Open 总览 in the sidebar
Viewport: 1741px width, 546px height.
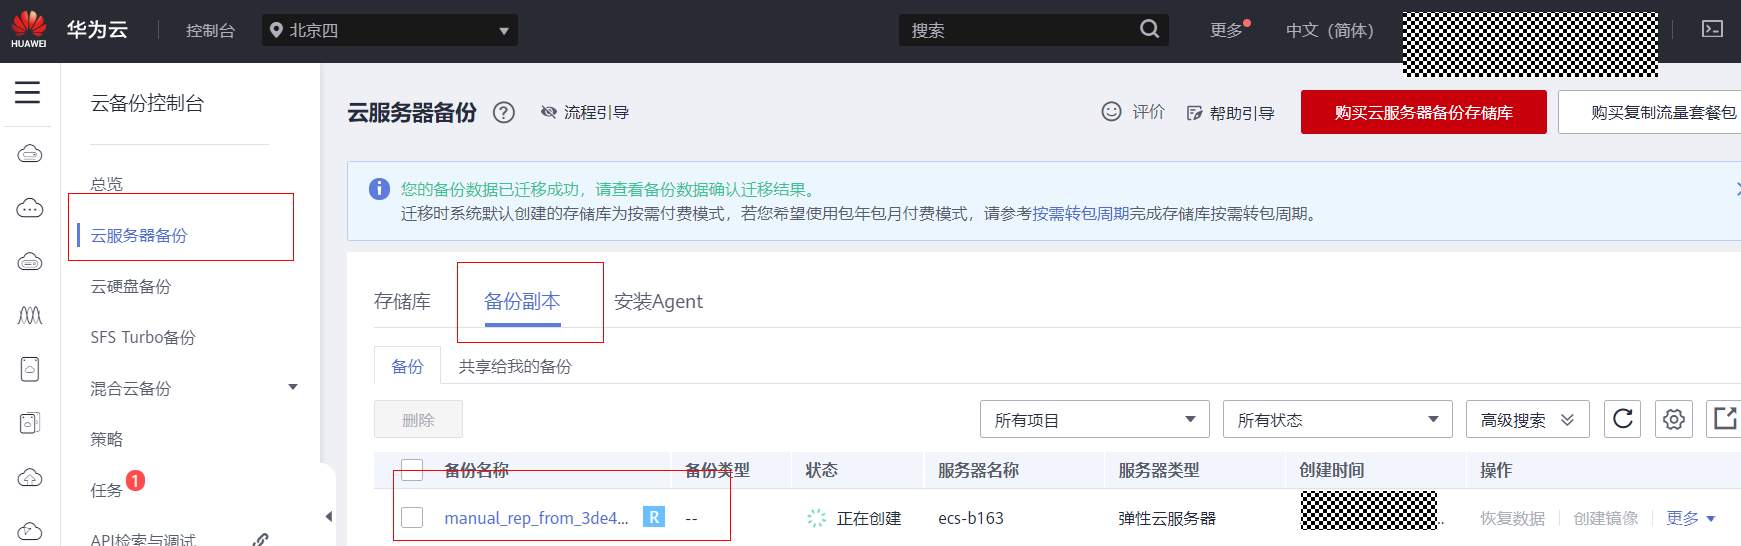pos(107,184)
